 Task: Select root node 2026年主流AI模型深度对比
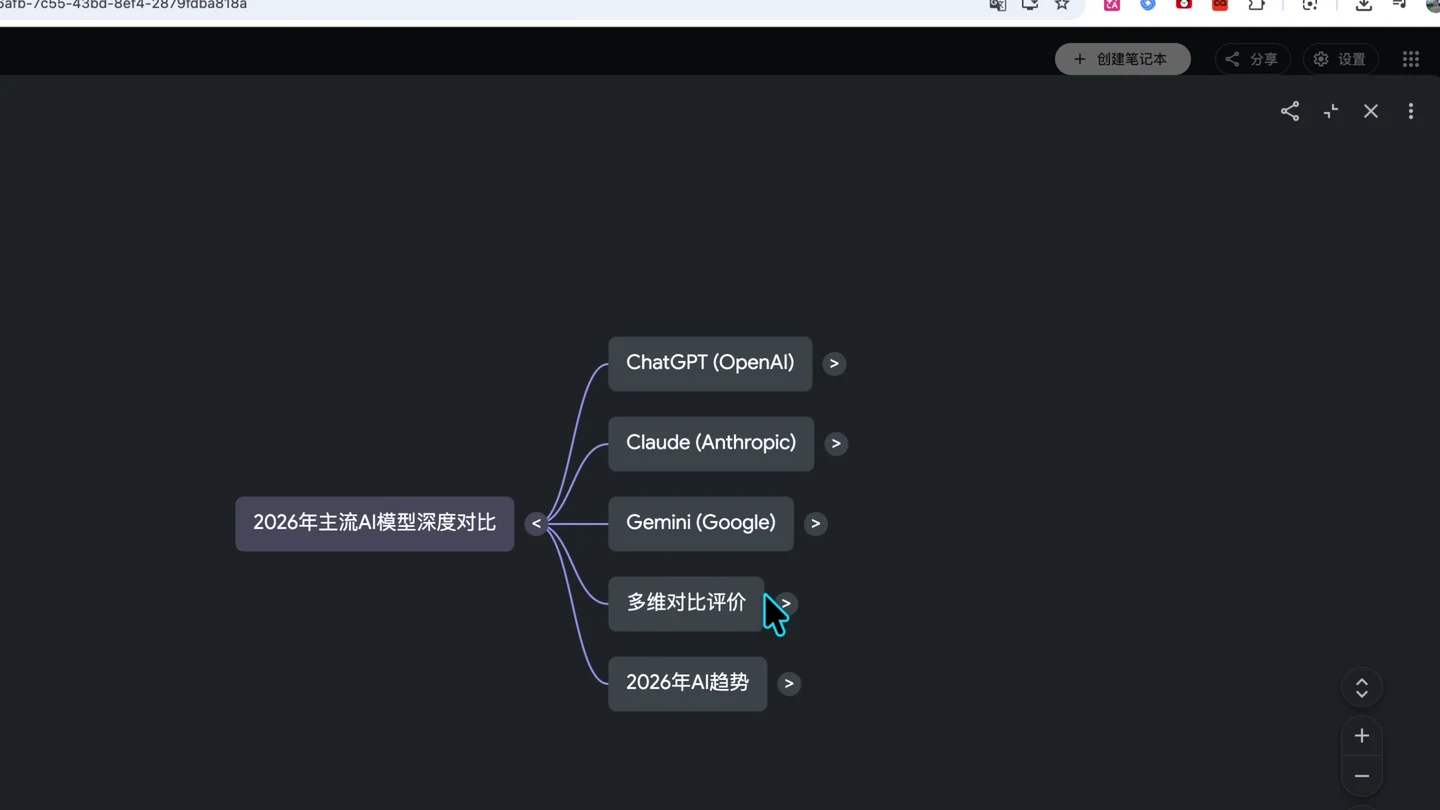pyautogui.click(x=375, y=524)
